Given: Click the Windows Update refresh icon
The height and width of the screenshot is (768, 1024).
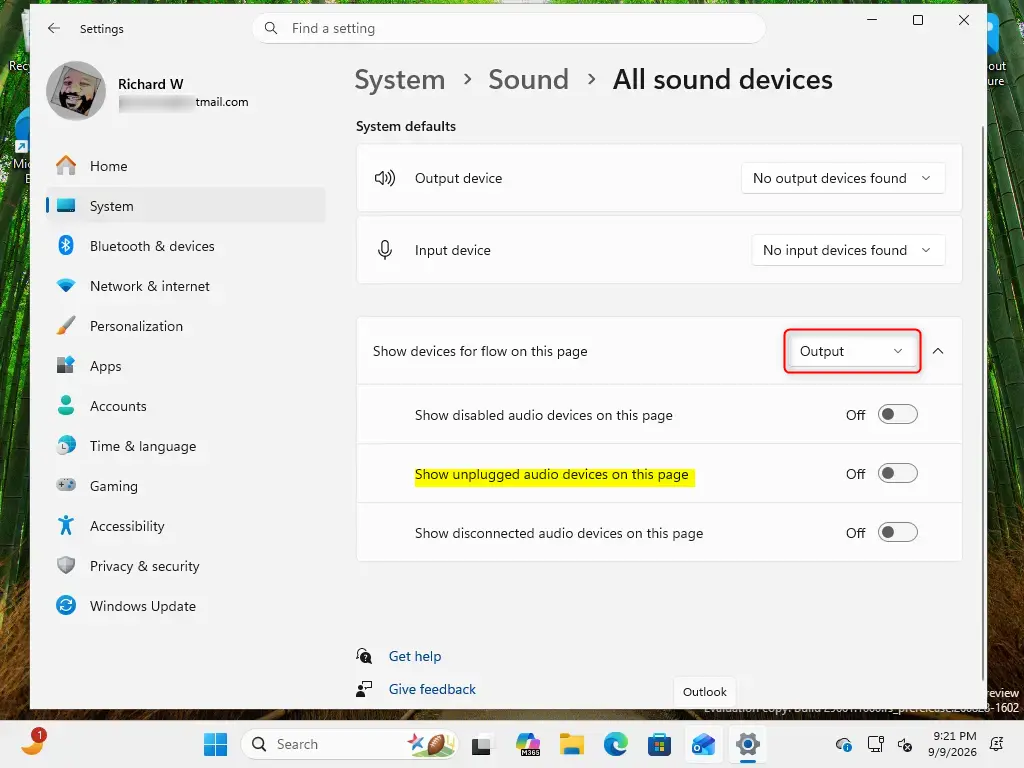Looking at the screenshot, I should tap(66, 605).
